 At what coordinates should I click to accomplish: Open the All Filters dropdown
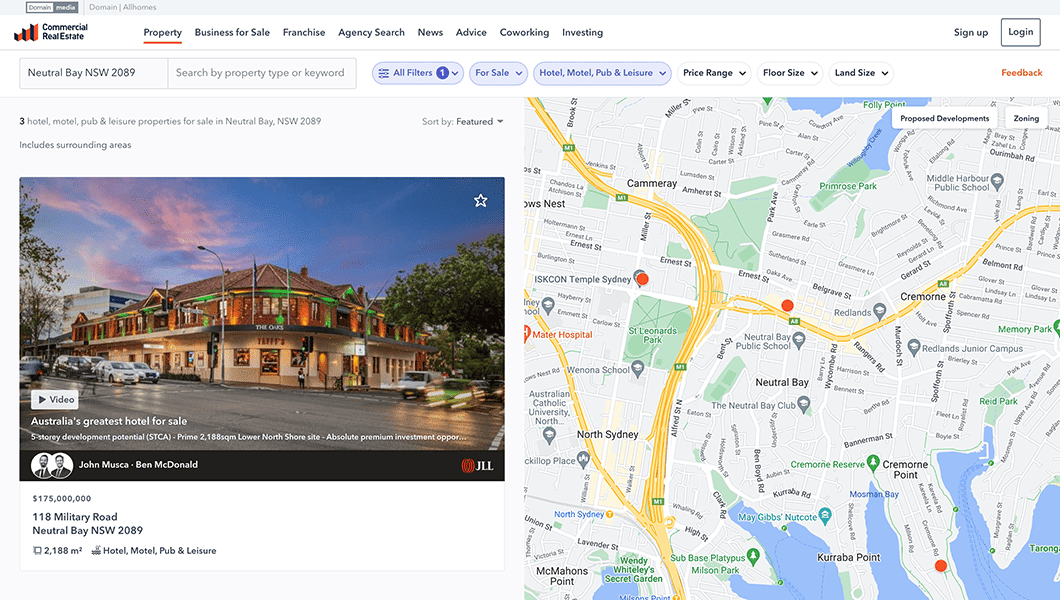point(418,73)
